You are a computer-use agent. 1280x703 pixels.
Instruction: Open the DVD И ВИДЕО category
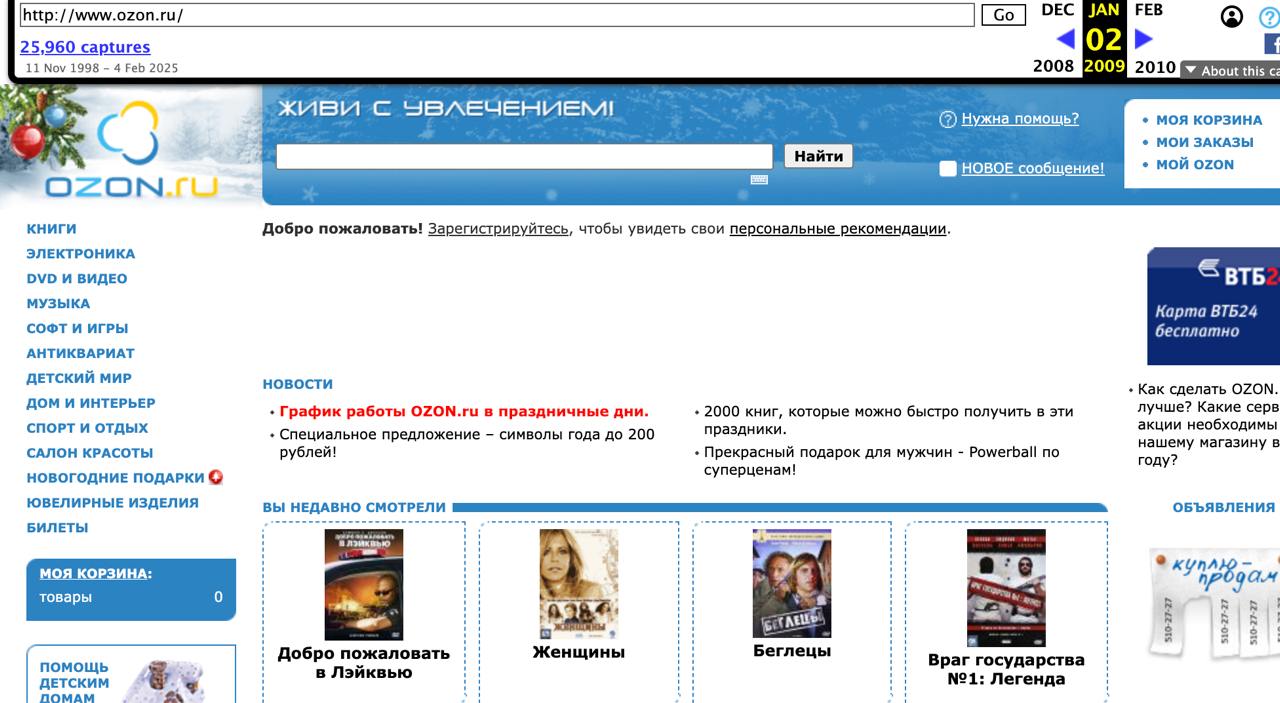coord(77,279)
